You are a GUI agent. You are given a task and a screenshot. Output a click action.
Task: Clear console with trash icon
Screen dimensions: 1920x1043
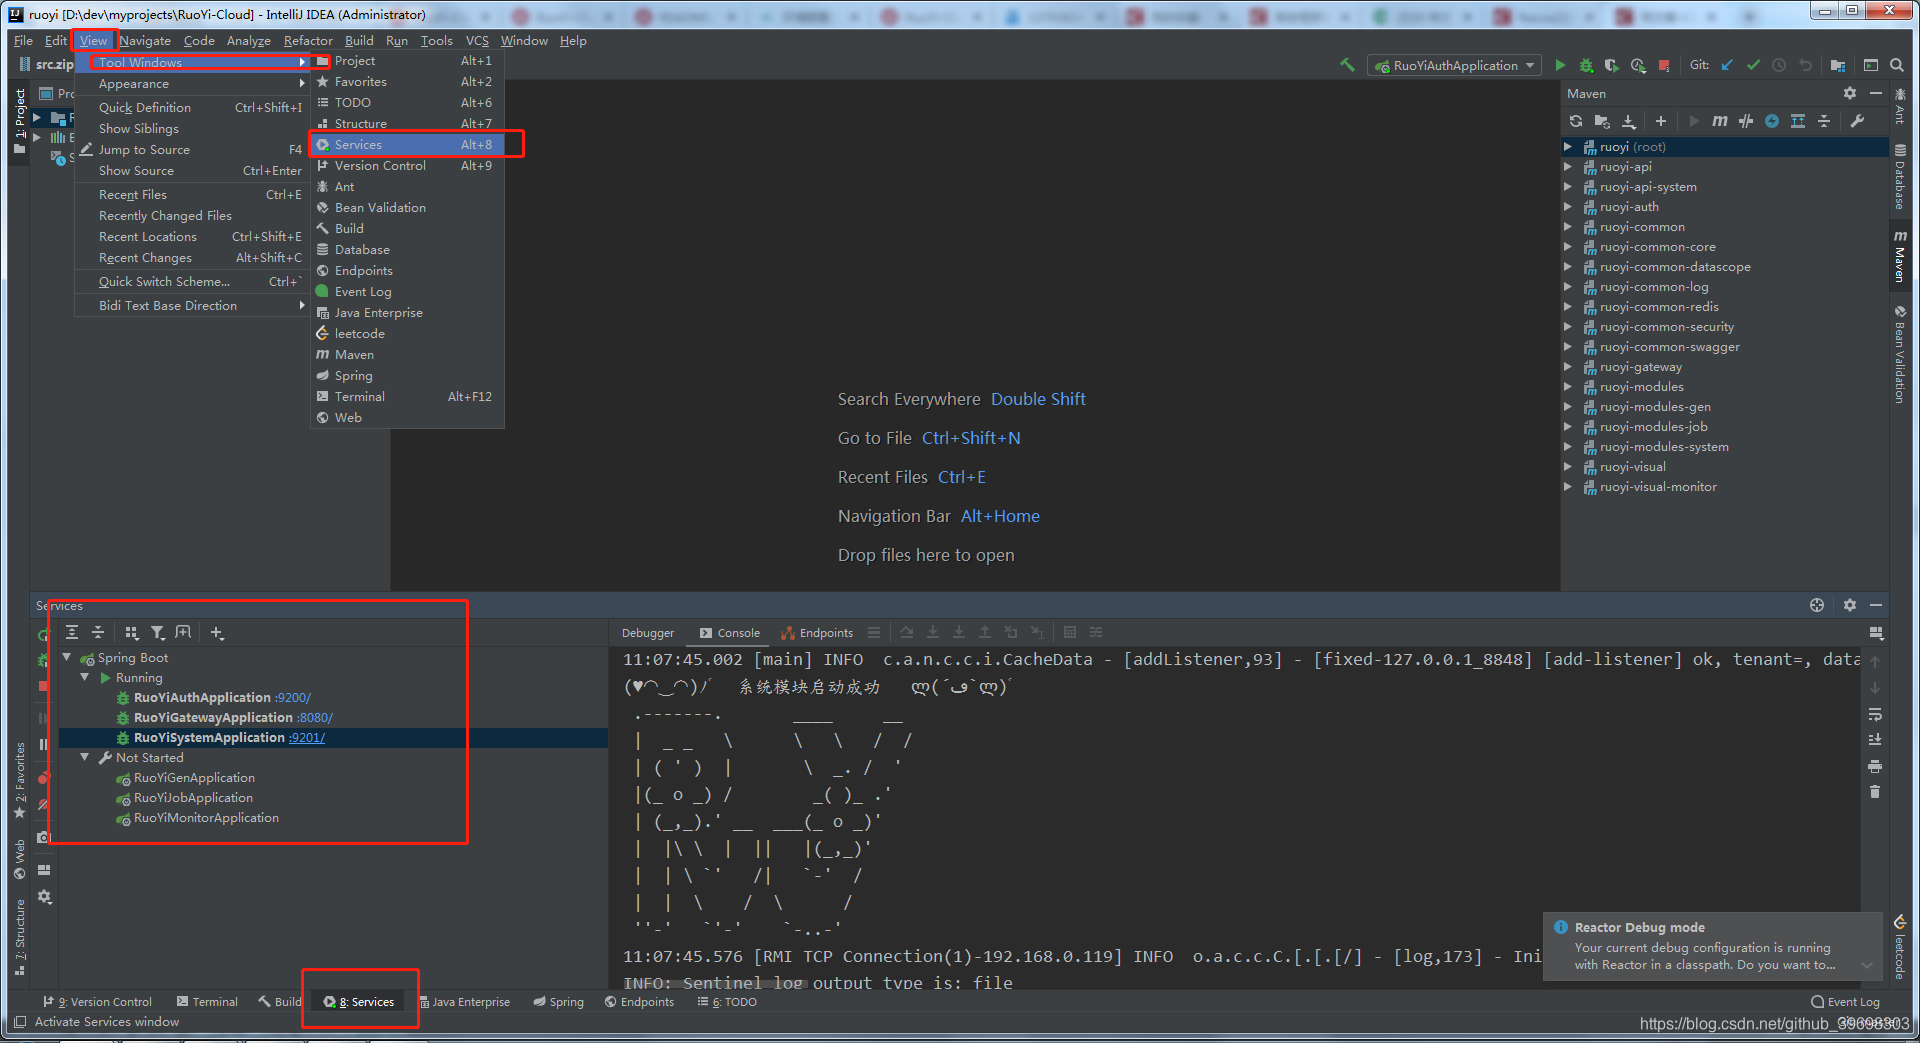click(x=1875, y=792)
